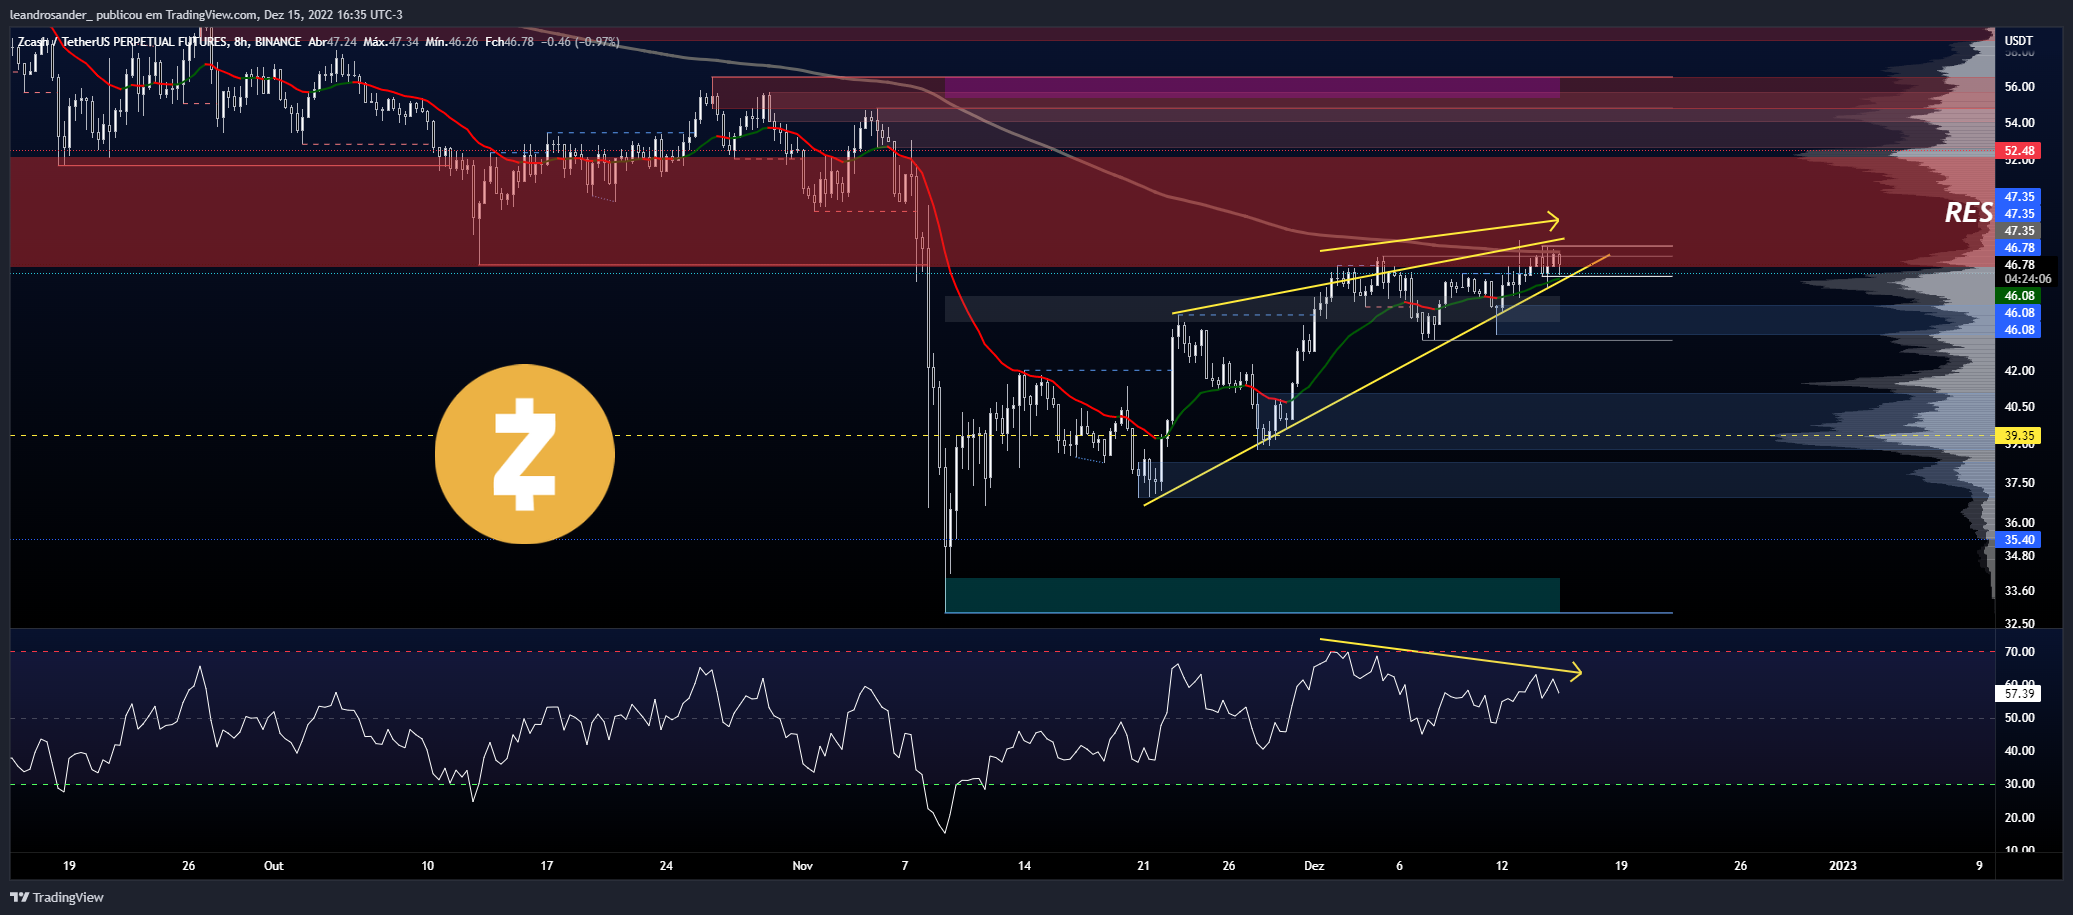Viewport: 2073px width, 915px height.
Task: Click the 37.50 price axis tick
Action: tap(2019, 483)
